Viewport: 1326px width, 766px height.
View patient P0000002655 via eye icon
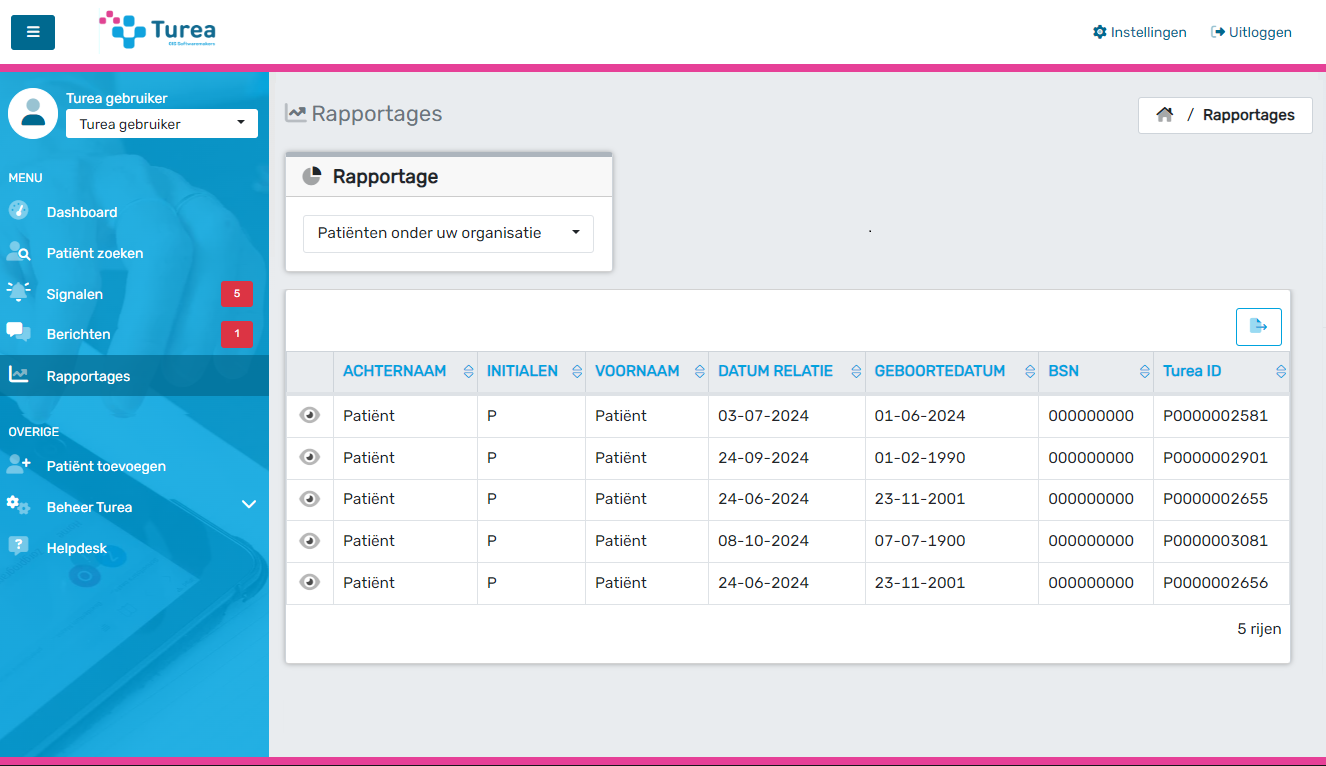click(x=310, y=498)
